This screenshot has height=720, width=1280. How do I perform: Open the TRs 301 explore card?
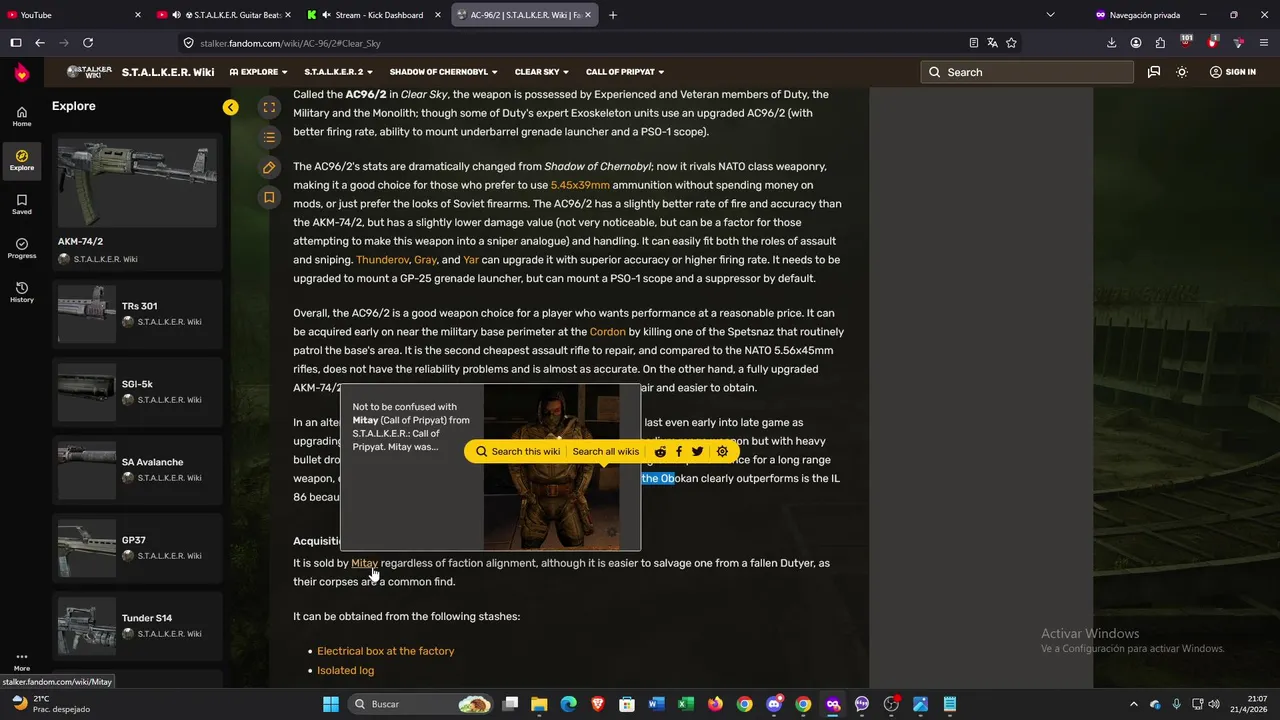tap(137, 314)
